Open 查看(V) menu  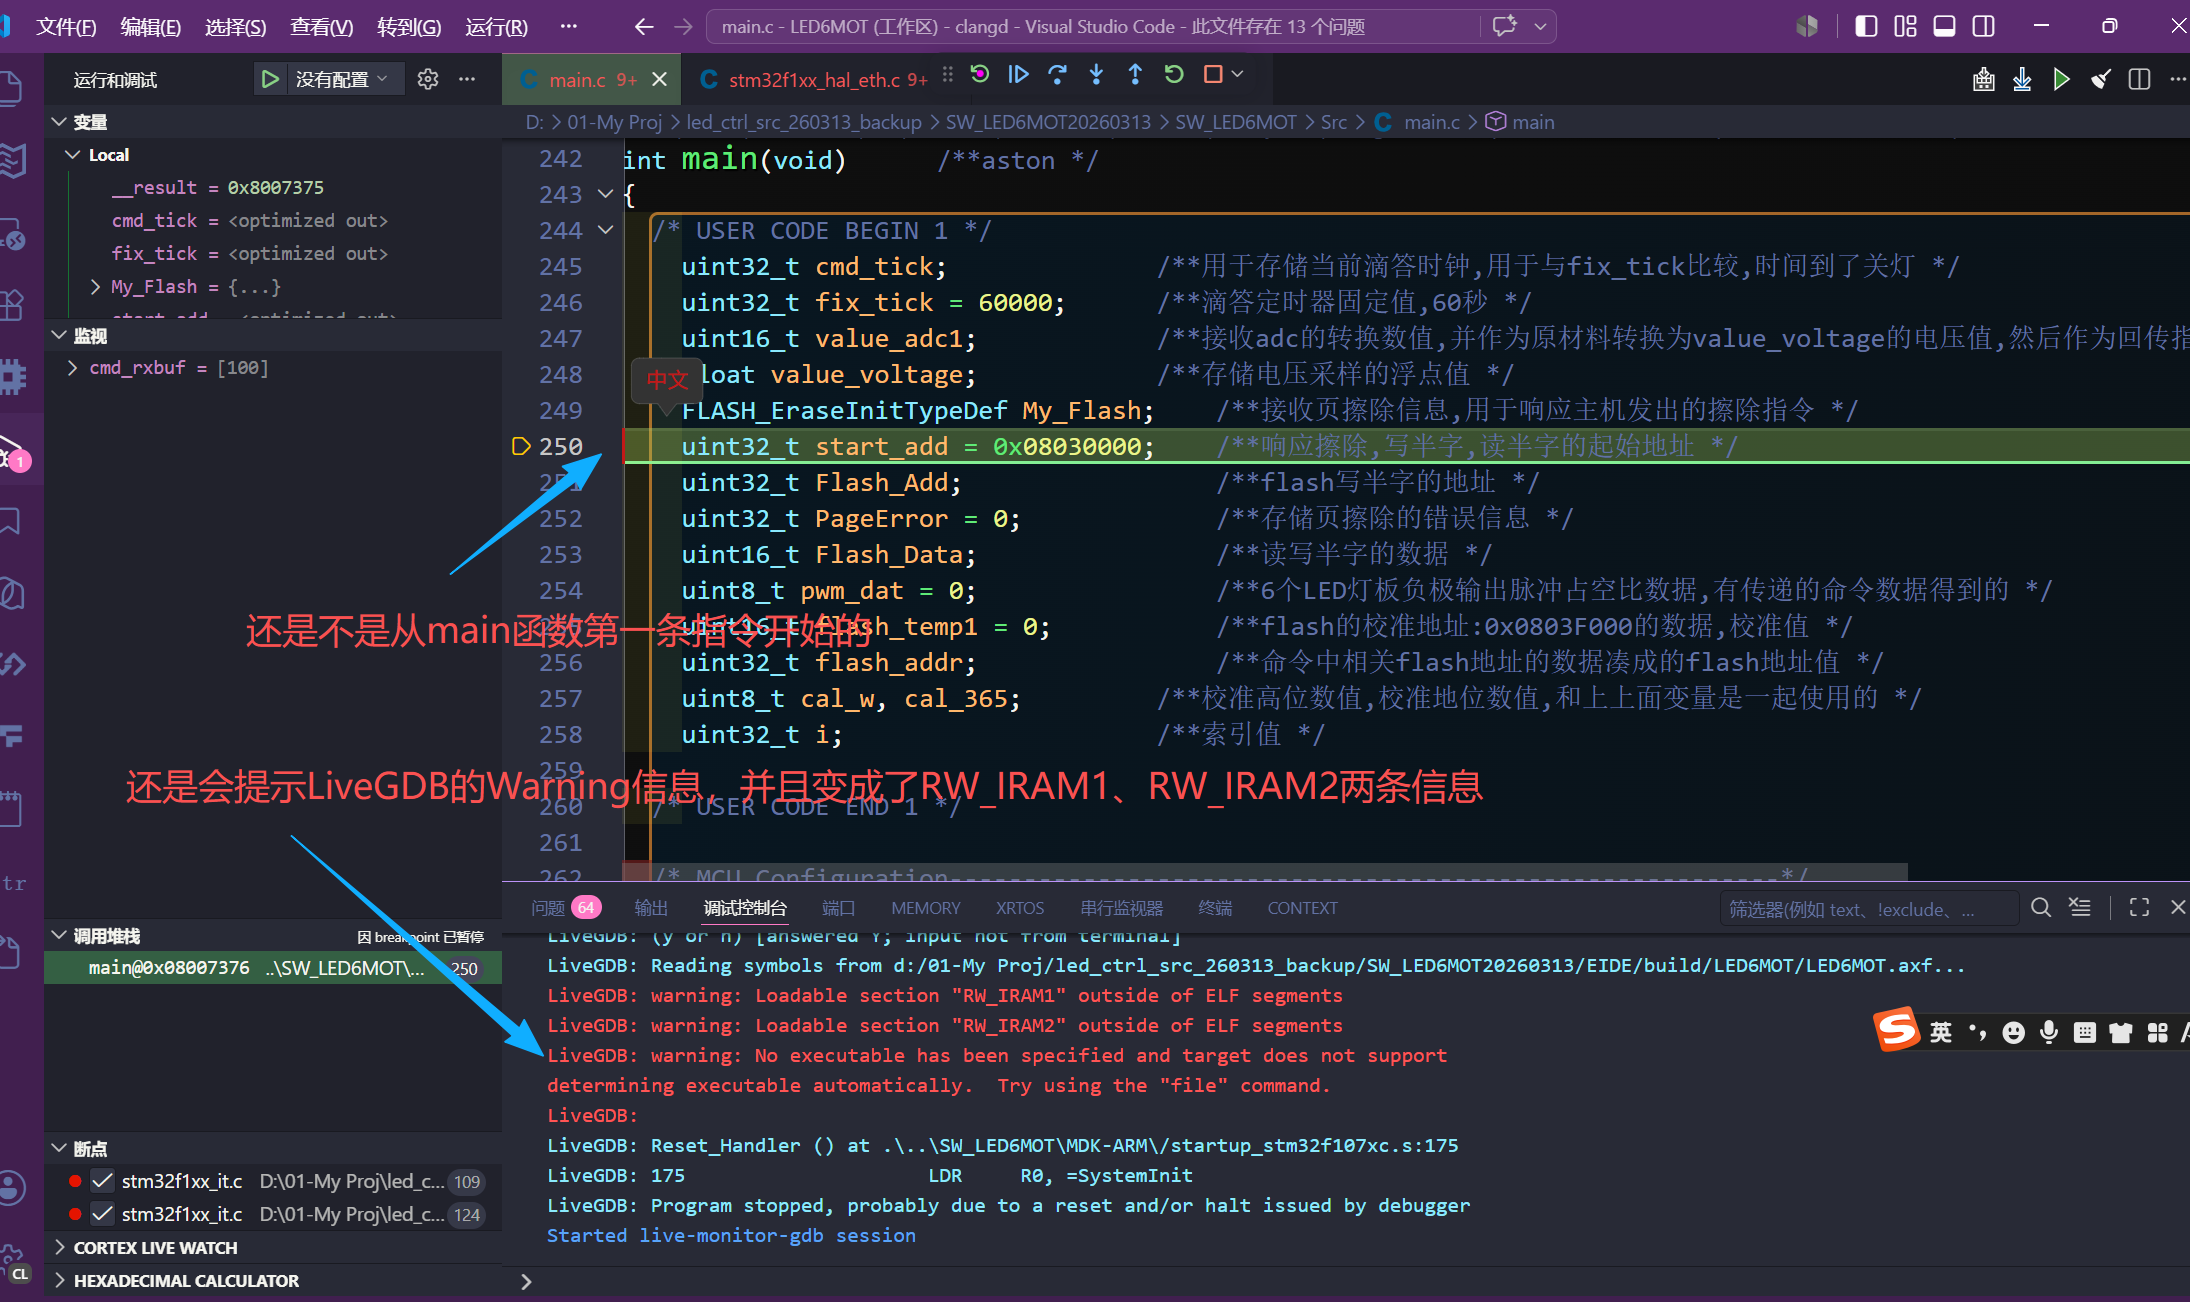click(322, 27)
